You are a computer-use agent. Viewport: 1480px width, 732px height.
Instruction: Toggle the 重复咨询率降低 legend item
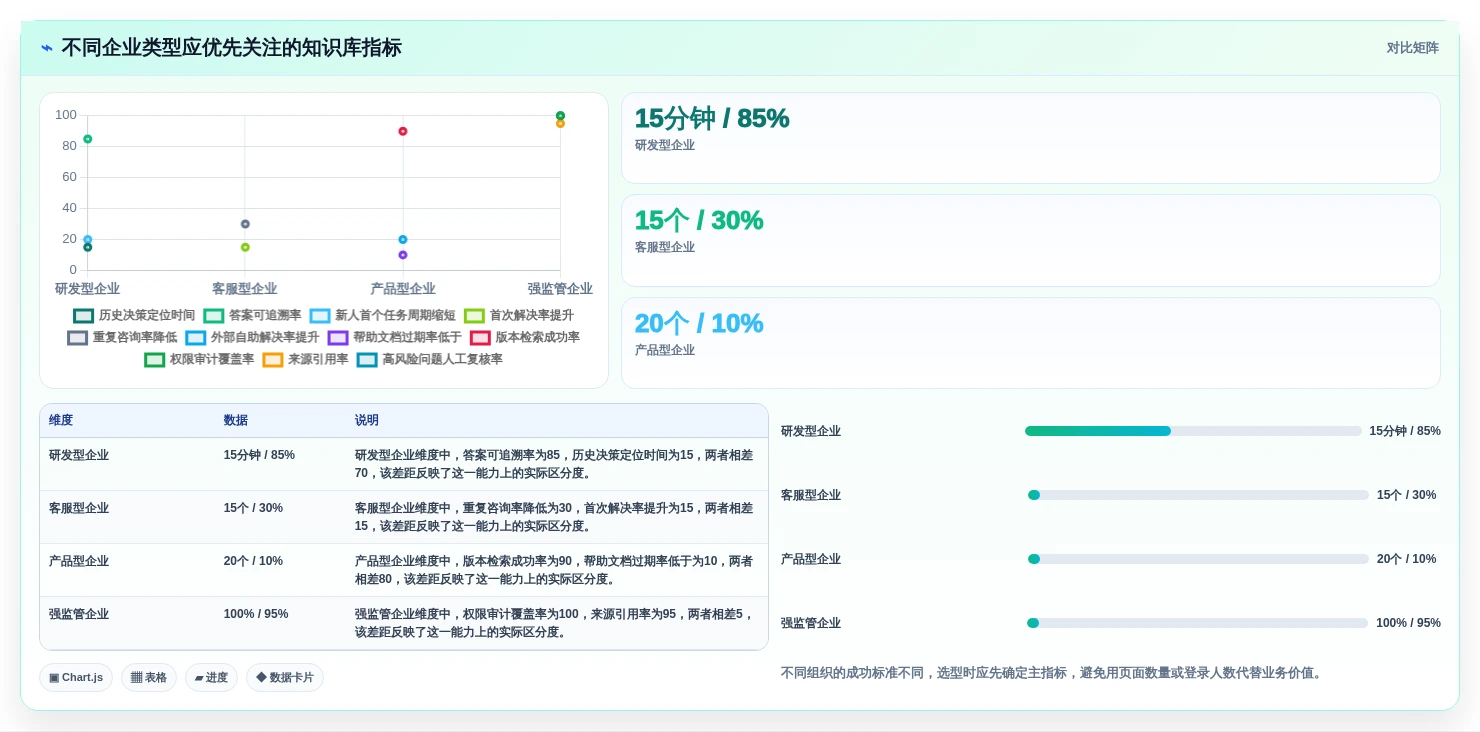122,337
